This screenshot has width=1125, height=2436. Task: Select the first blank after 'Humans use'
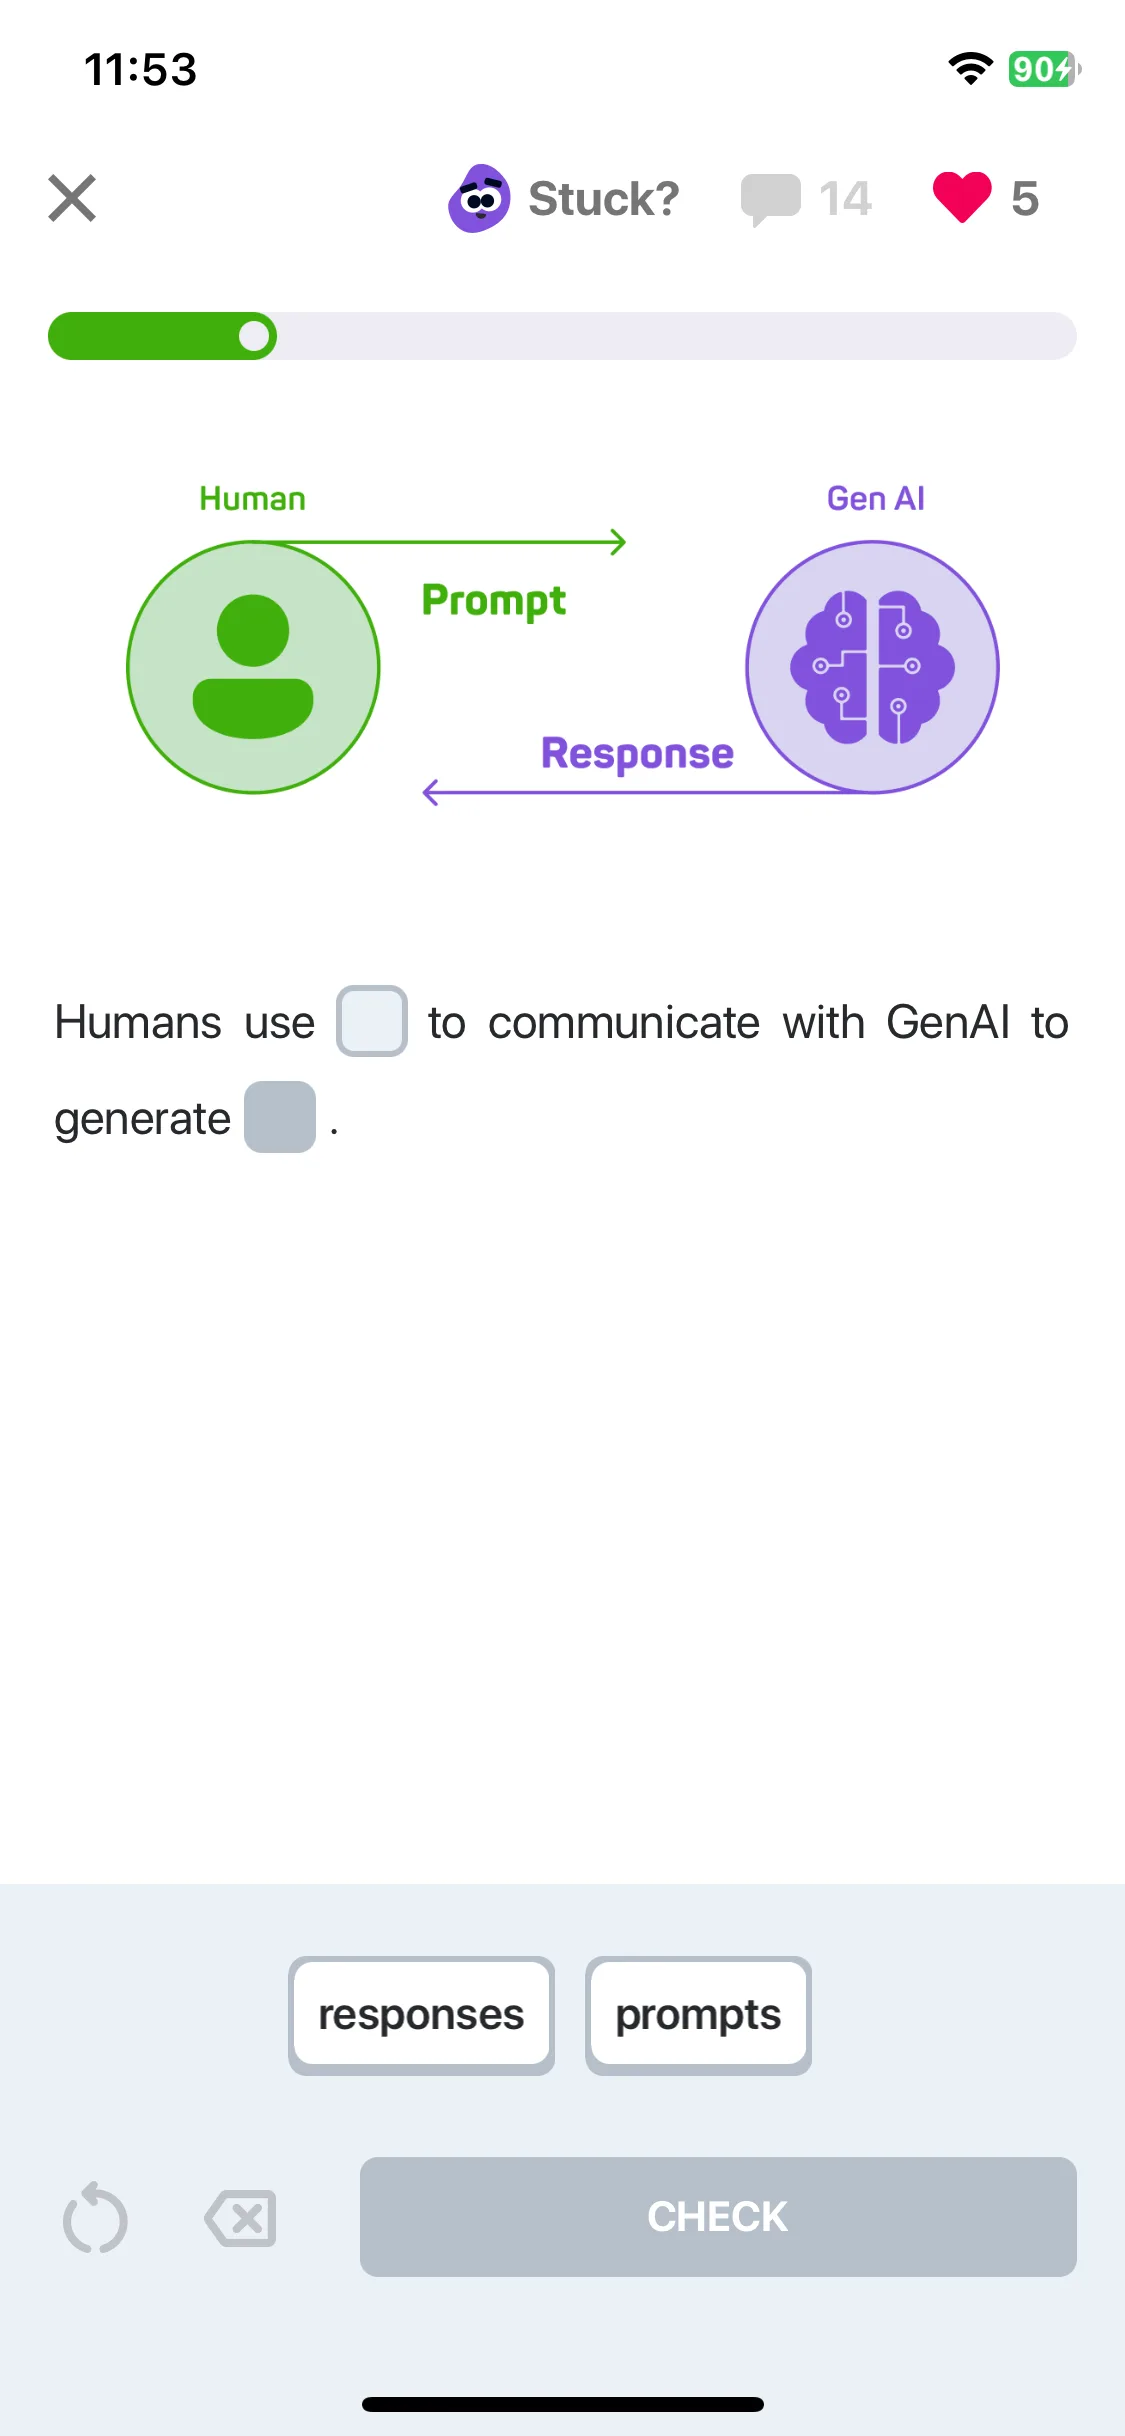coord(372,1021)
